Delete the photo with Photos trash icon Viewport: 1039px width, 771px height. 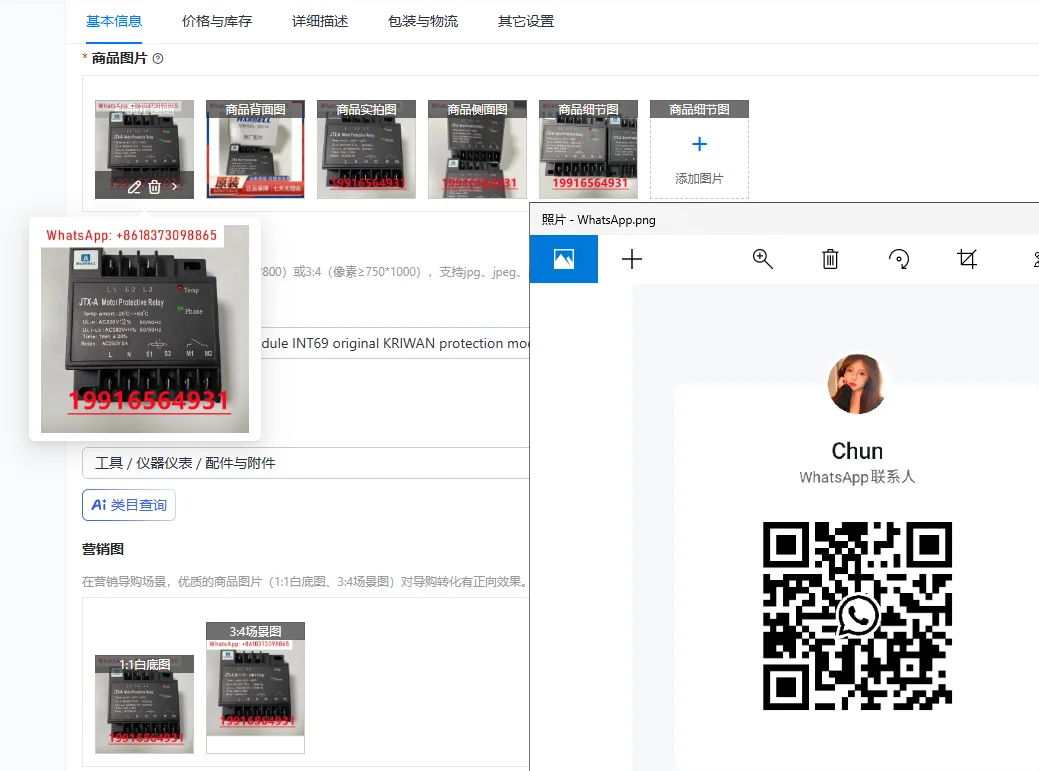click(x=830, y=259)
